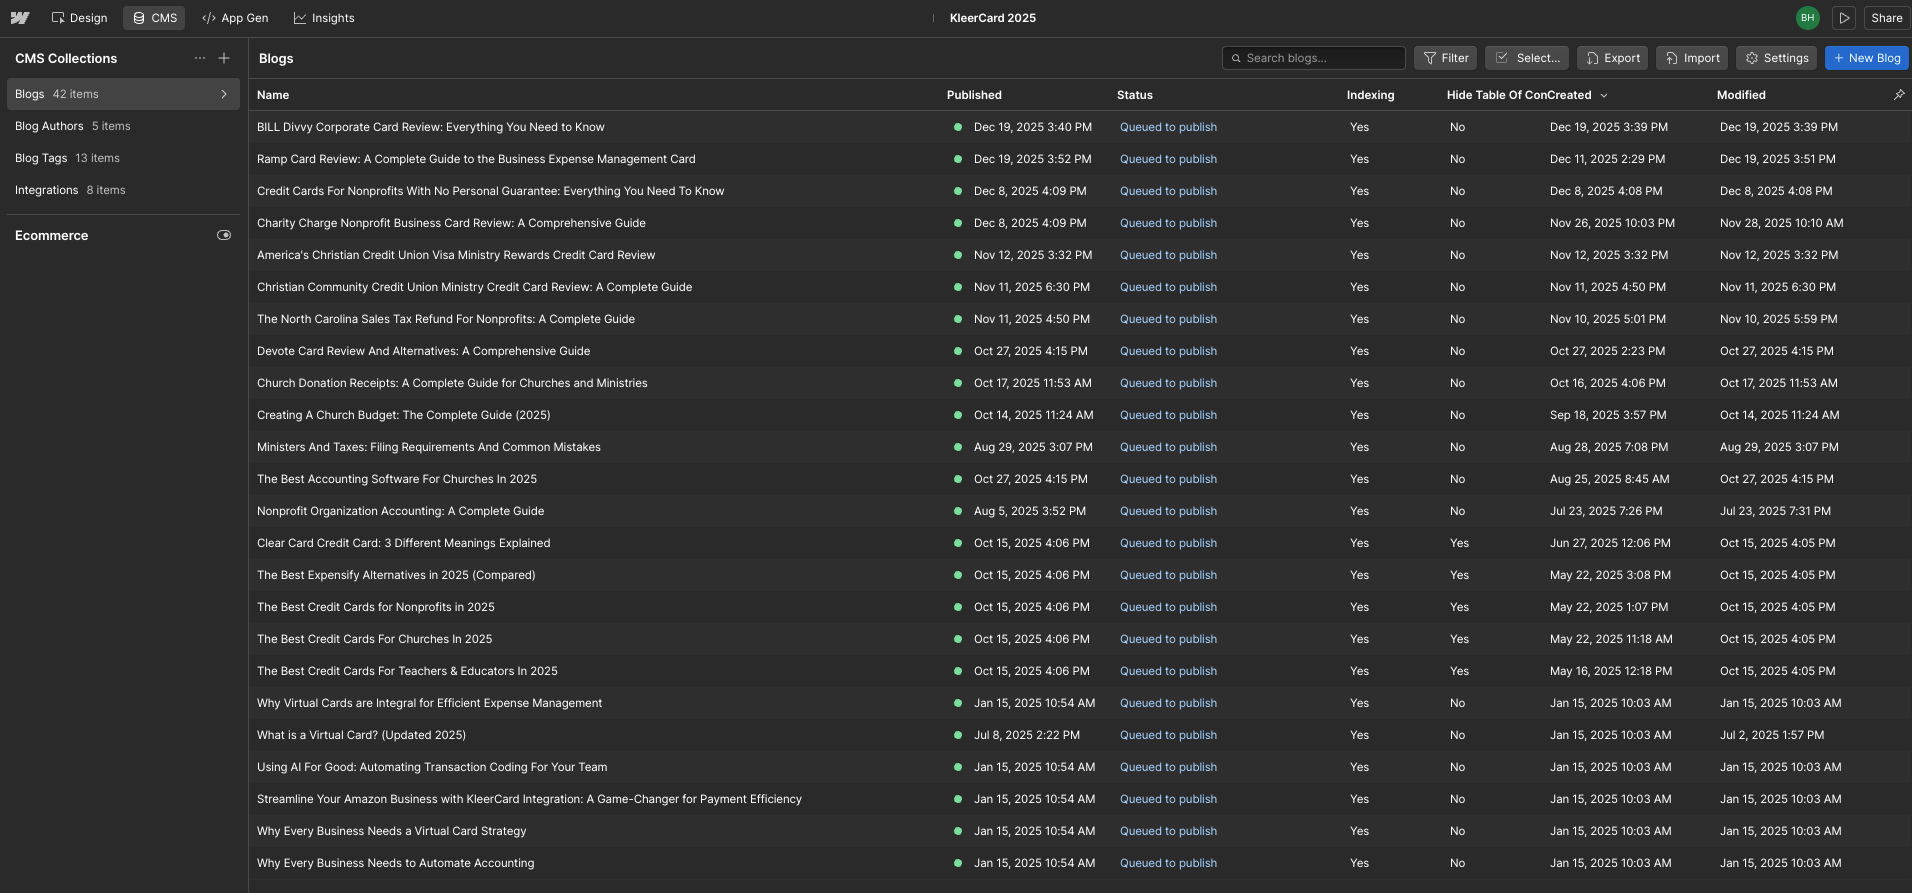Click Aug 5, 2025 3:52 PM published date

[1030, 511]
